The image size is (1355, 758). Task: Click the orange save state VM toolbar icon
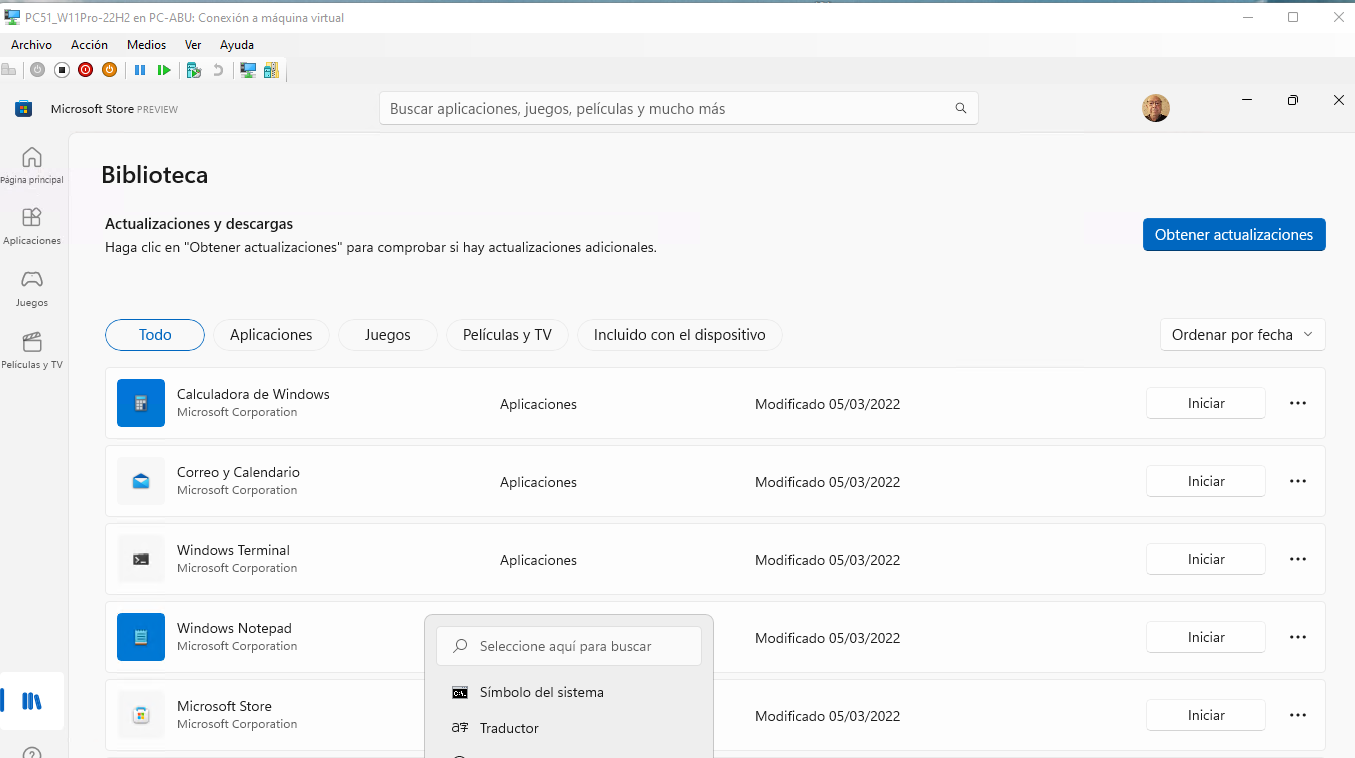pos(109,70)
